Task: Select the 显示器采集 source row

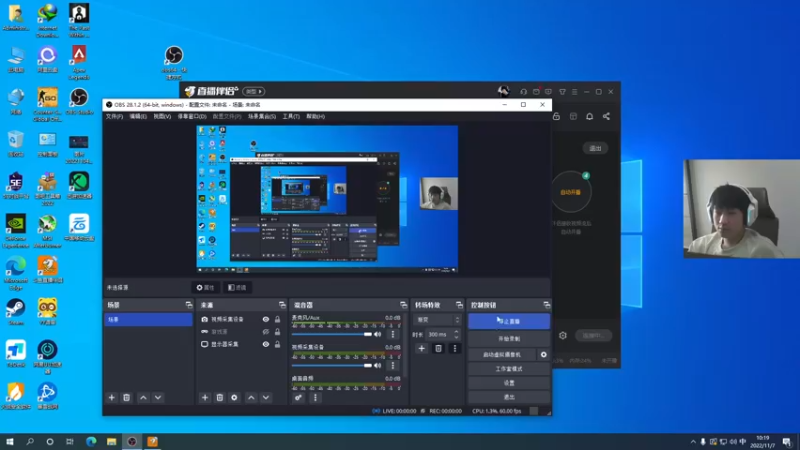Action: 241,344
